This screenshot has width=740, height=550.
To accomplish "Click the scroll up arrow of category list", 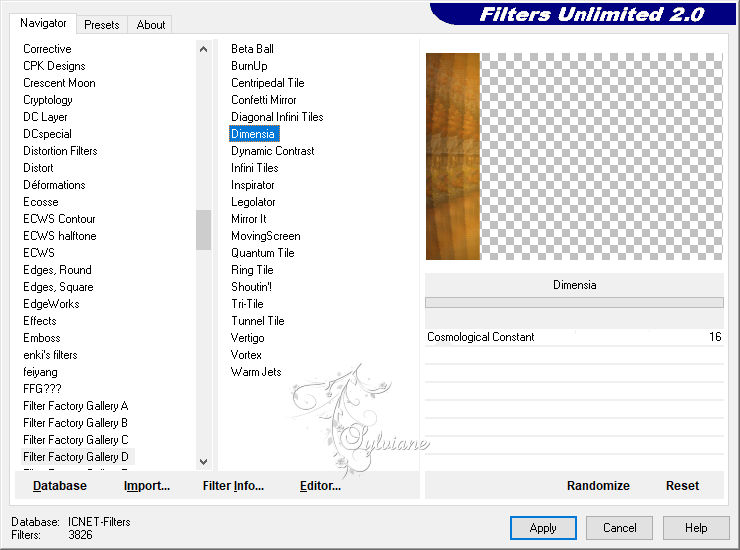I will 203,49.
